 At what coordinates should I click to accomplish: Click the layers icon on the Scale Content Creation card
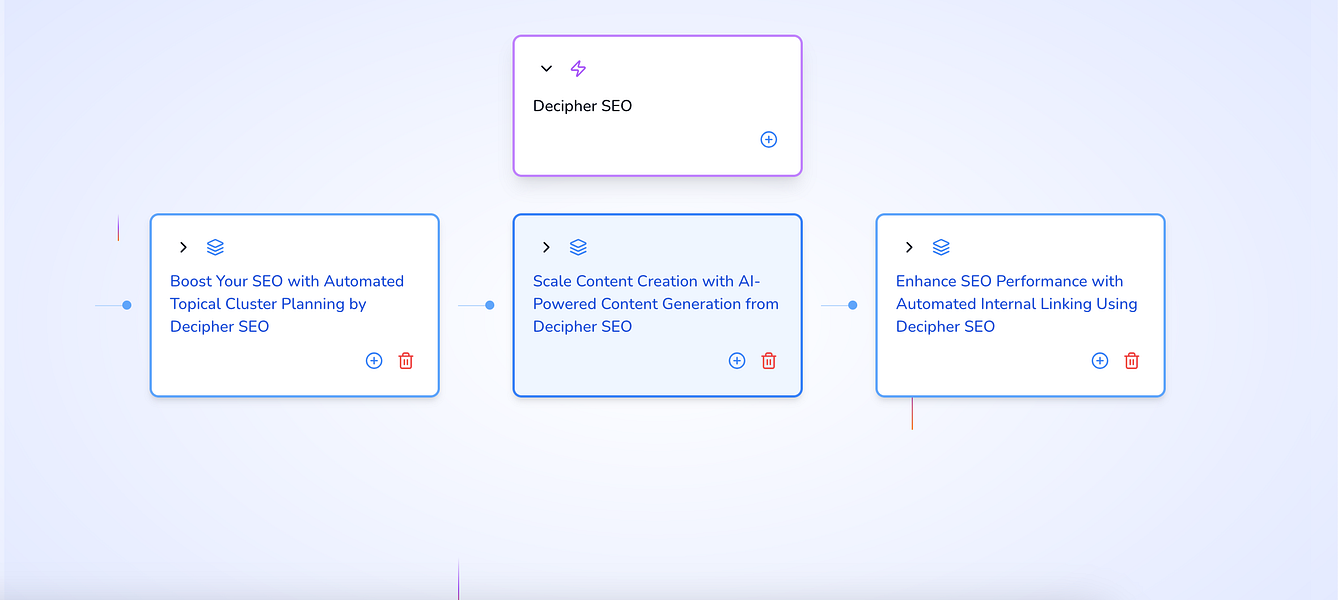coord(578,247)
